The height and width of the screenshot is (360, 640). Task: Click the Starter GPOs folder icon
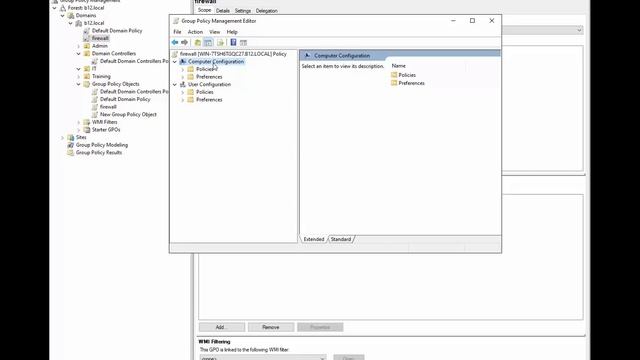87,130
